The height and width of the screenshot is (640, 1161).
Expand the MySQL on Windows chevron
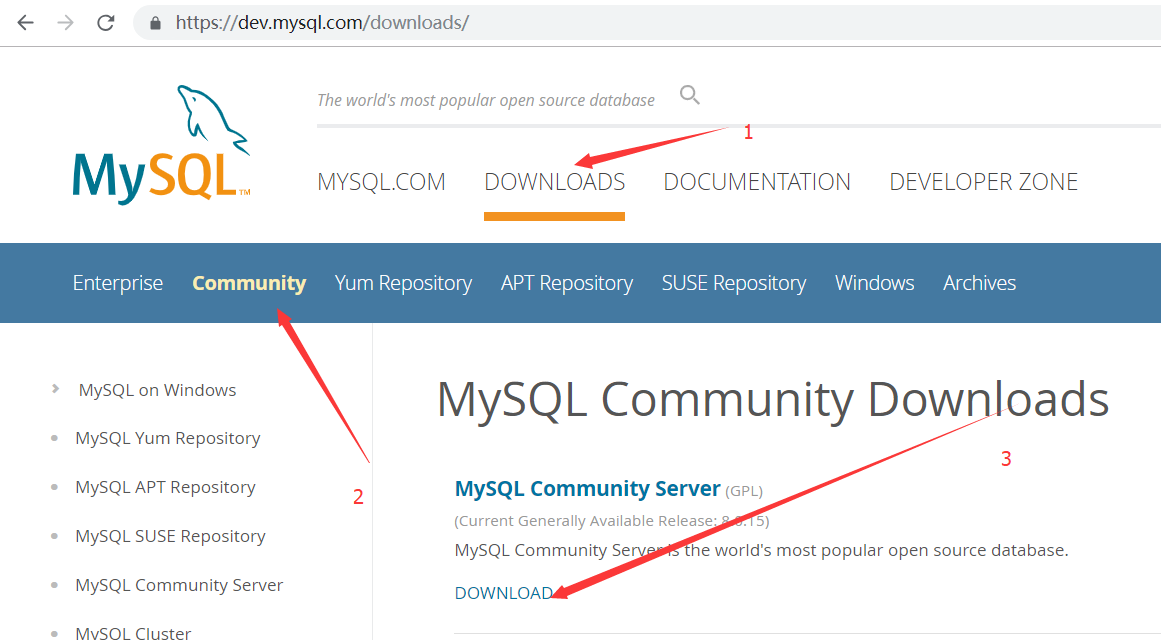point(56,389)
